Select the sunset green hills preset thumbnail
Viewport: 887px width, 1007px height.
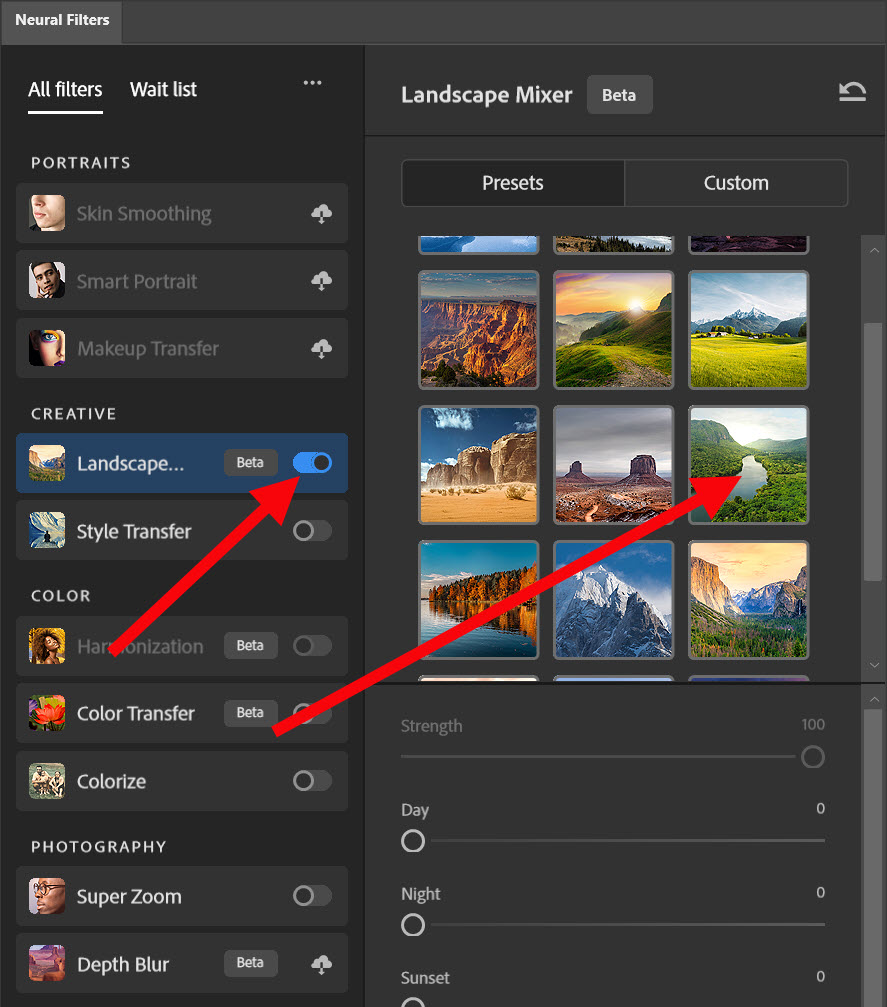pos(613,329)
